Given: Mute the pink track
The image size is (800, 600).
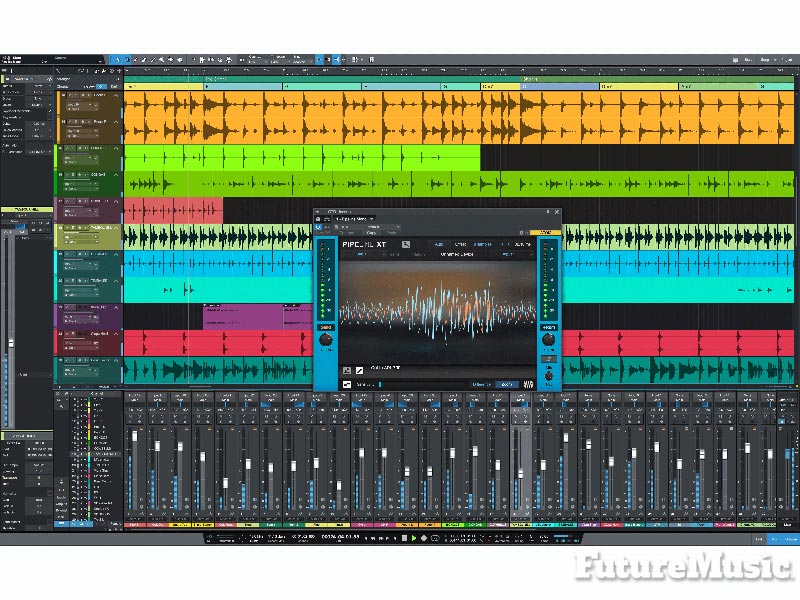Looking at the screenshot, I should click(x=67, y=202).
